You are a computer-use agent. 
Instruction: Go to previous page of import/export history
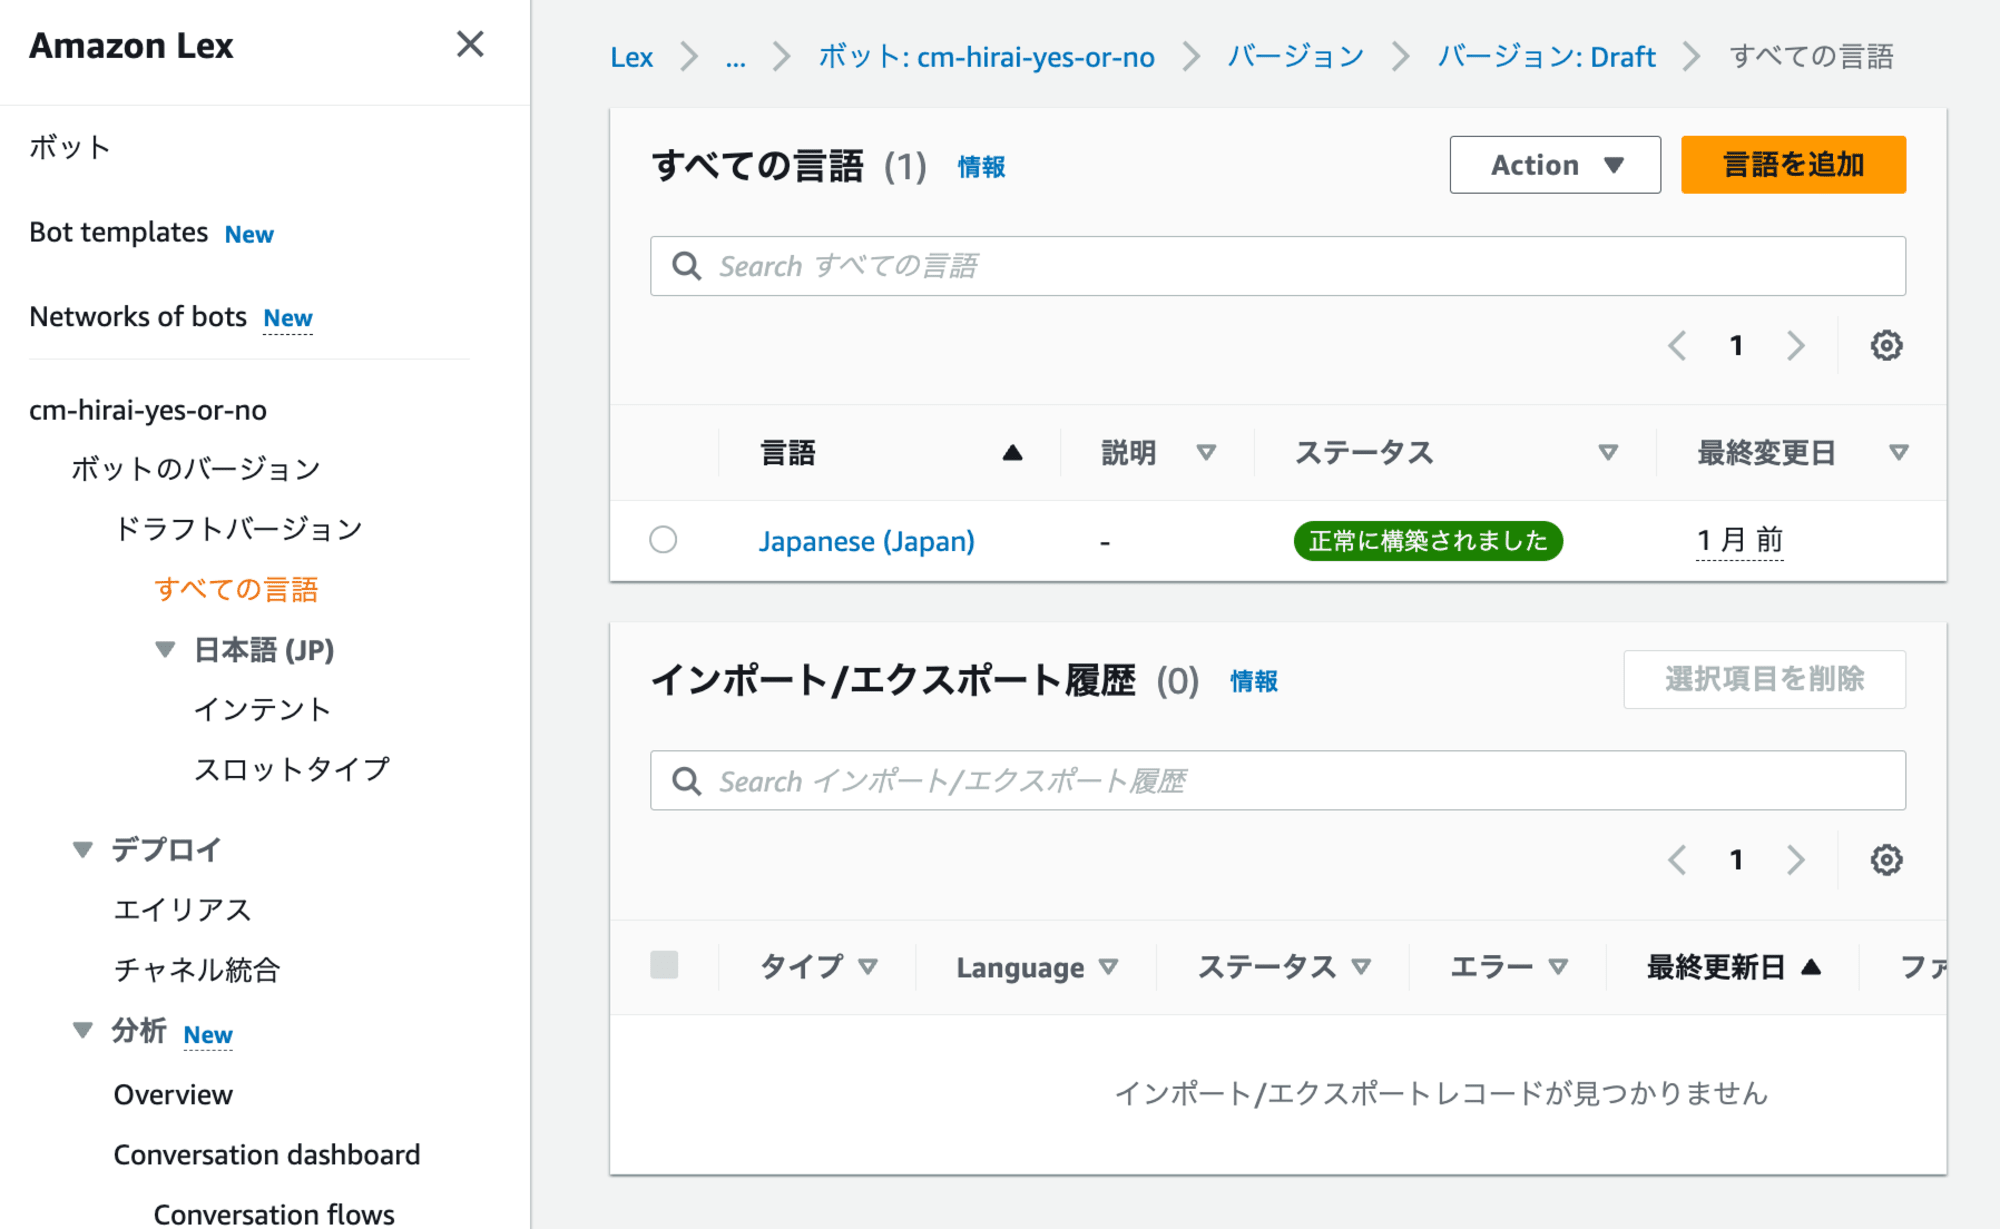pos(1678,860)
